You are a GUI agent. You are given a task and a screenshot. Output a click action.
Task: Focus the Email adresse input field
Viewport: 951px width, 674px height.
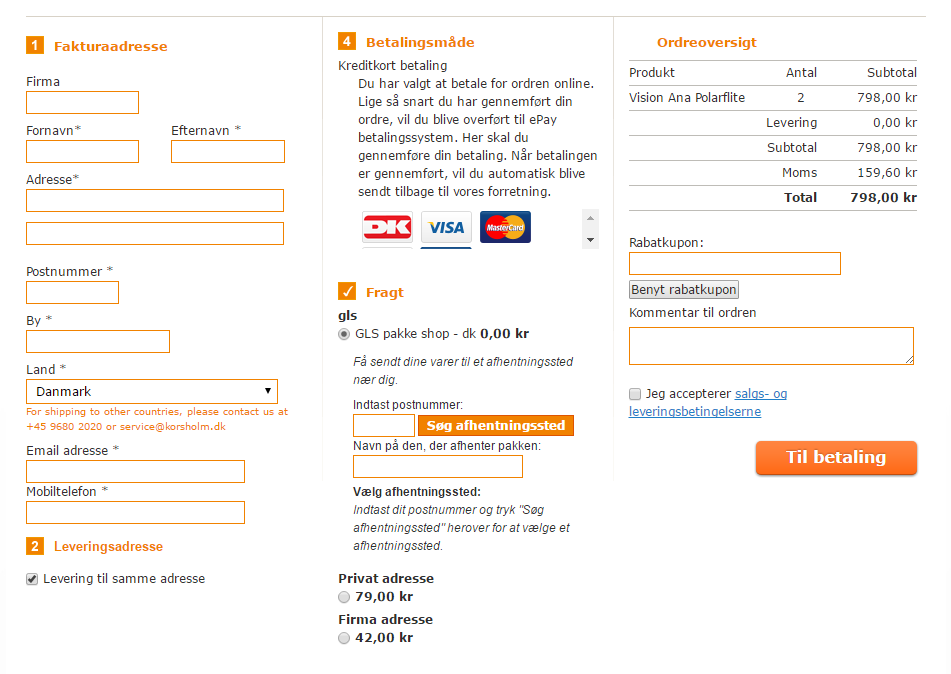click(x=135, y=472)
